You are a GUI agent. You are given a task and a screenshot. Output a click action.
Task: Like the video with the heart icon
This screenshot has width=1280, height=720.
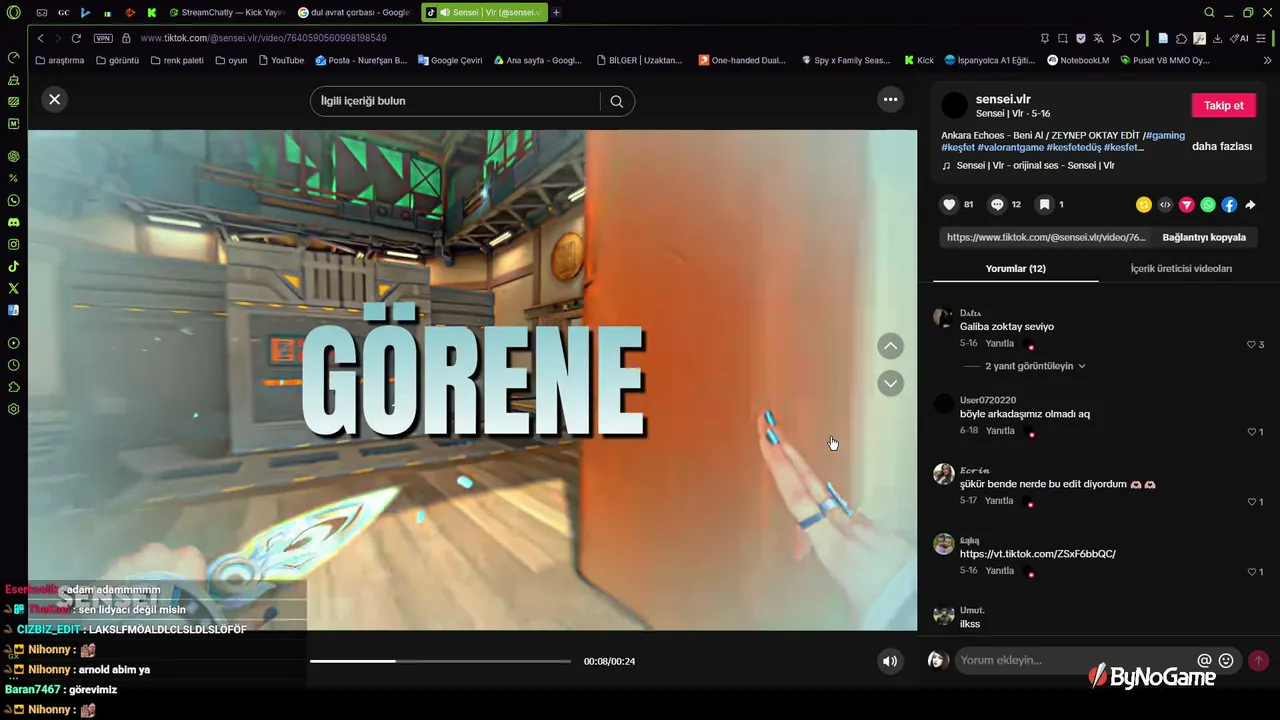(x=949, y=204)
